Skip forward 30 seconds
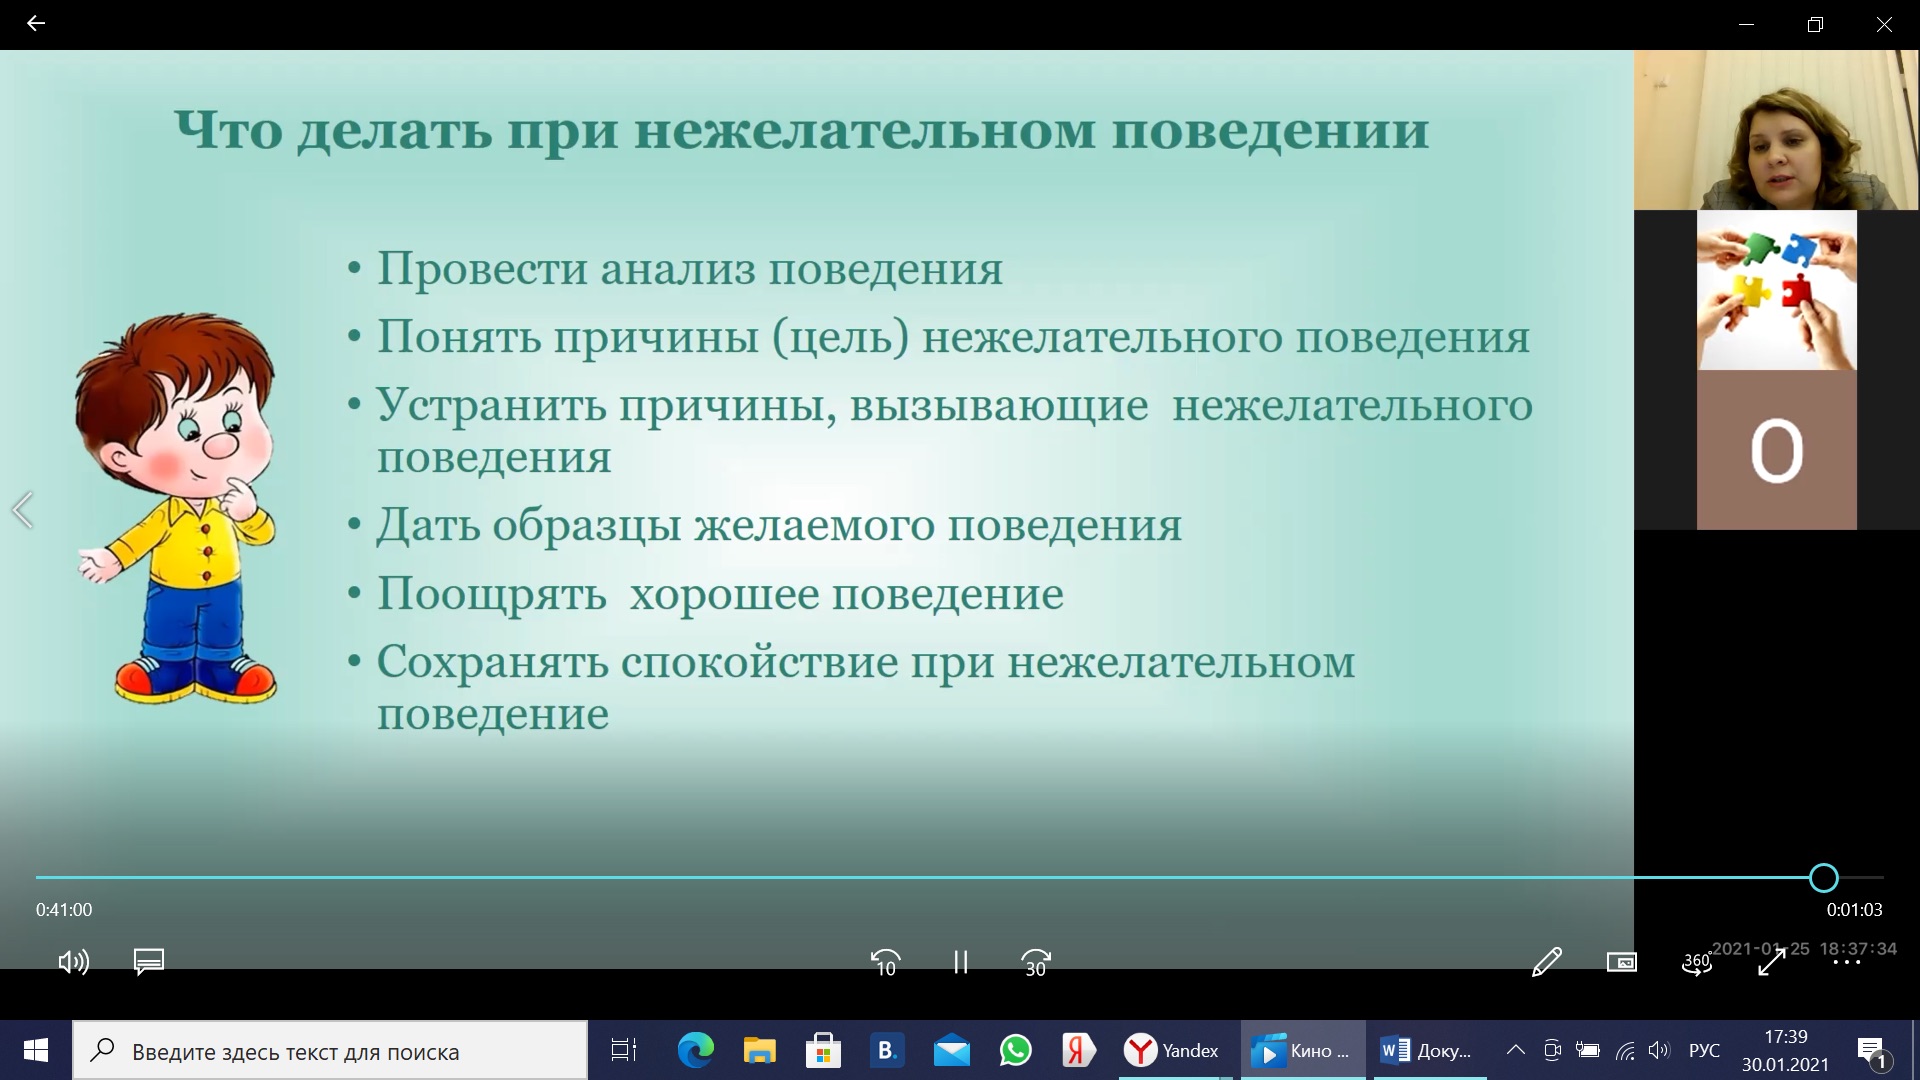 pos(1036,962)
